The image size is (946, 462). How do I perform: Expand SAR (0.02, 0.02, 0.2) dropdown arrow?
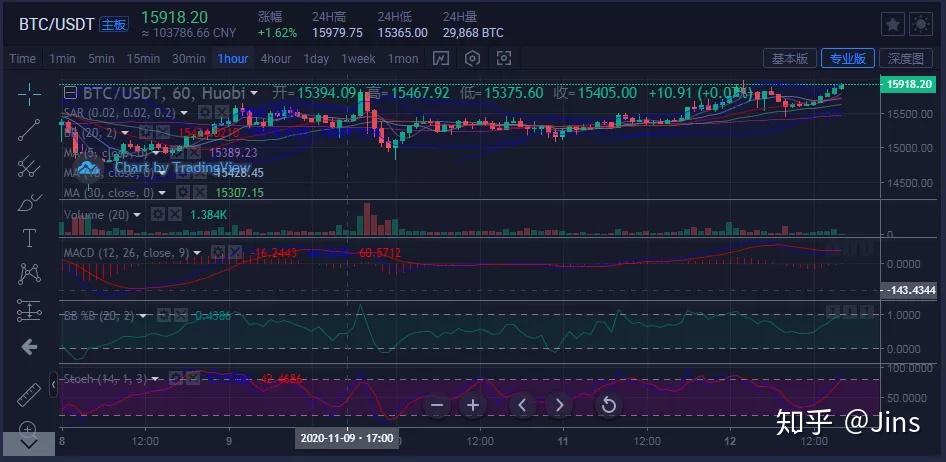tap(184, 113)
